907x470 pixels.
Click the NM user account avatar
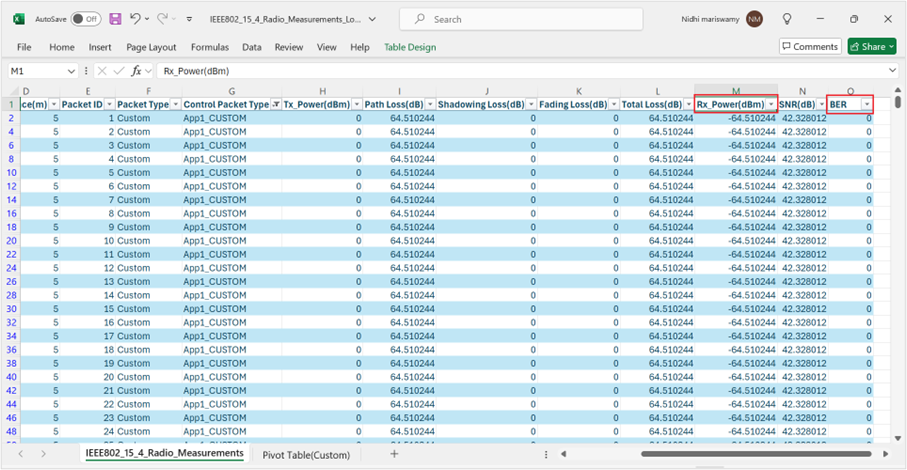(754, 19)
